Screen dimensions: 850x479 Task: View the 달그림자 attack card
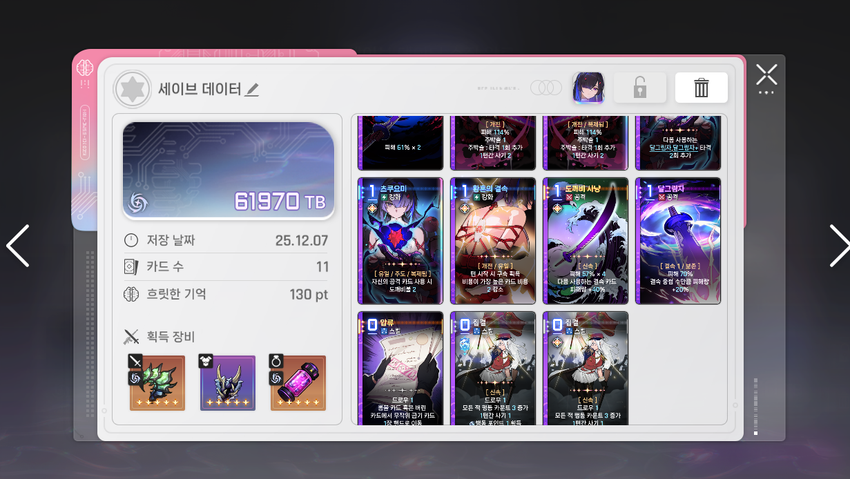point(678,241)
